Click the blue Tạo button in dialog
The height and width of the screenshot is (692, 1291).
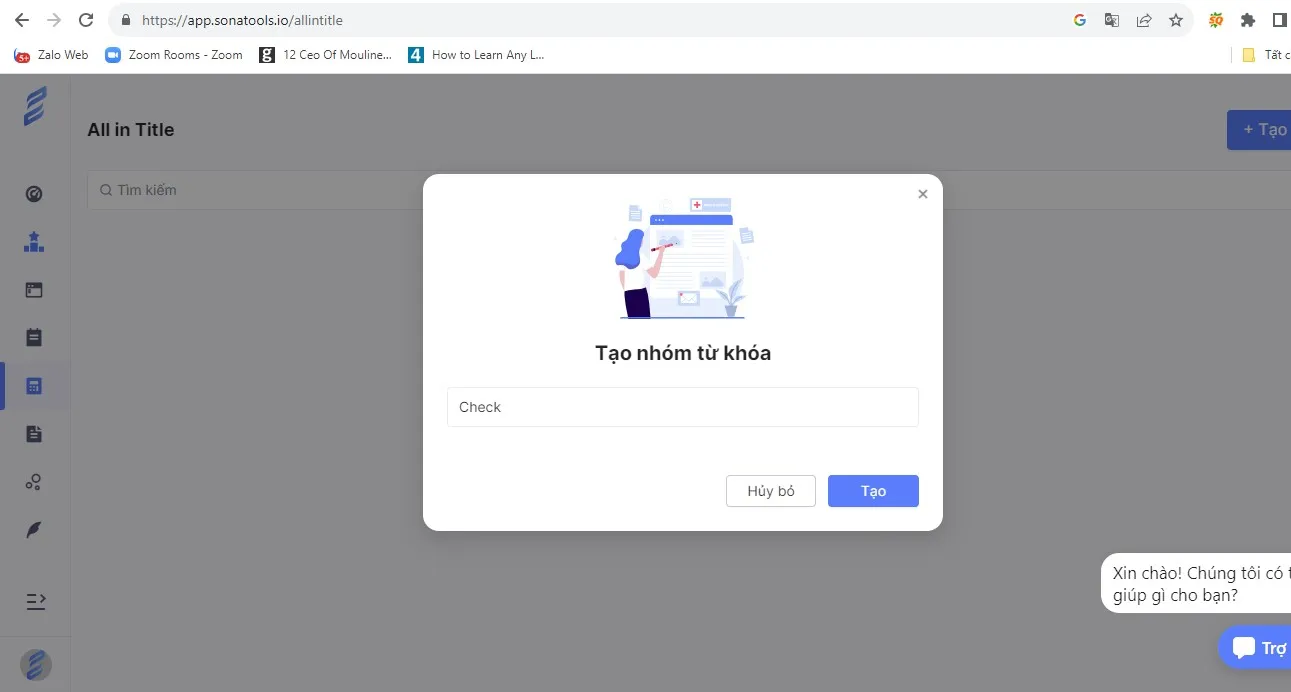872,491
